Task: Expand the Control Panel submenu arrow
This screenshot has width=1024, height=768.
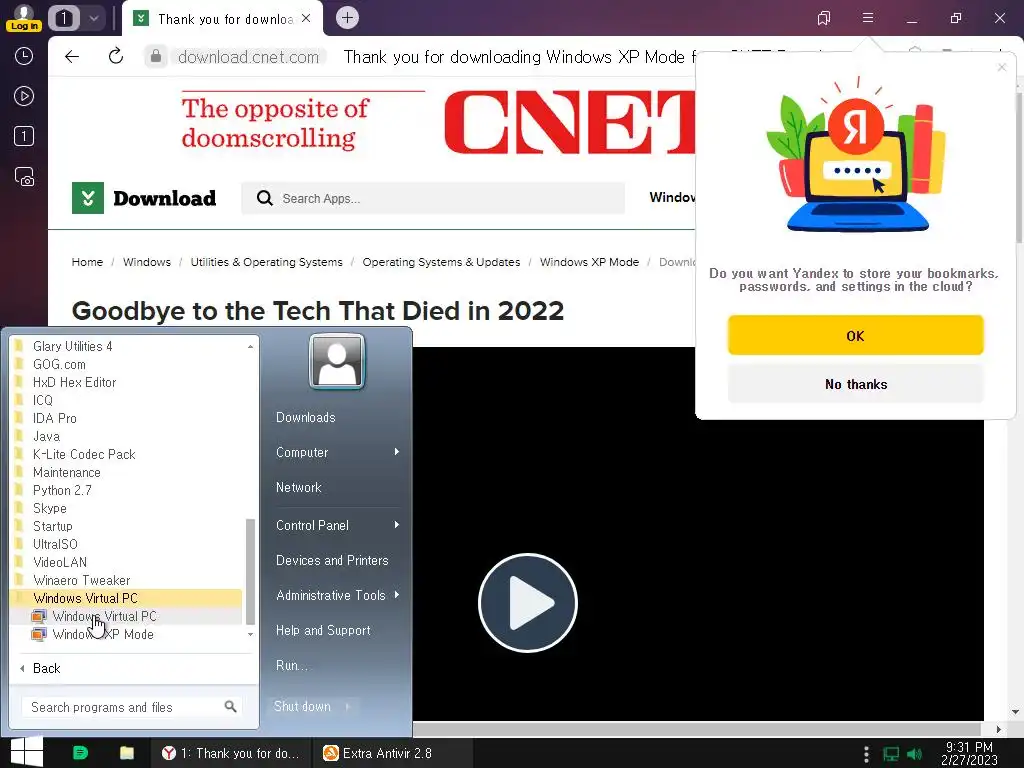Action: (396, 525)
